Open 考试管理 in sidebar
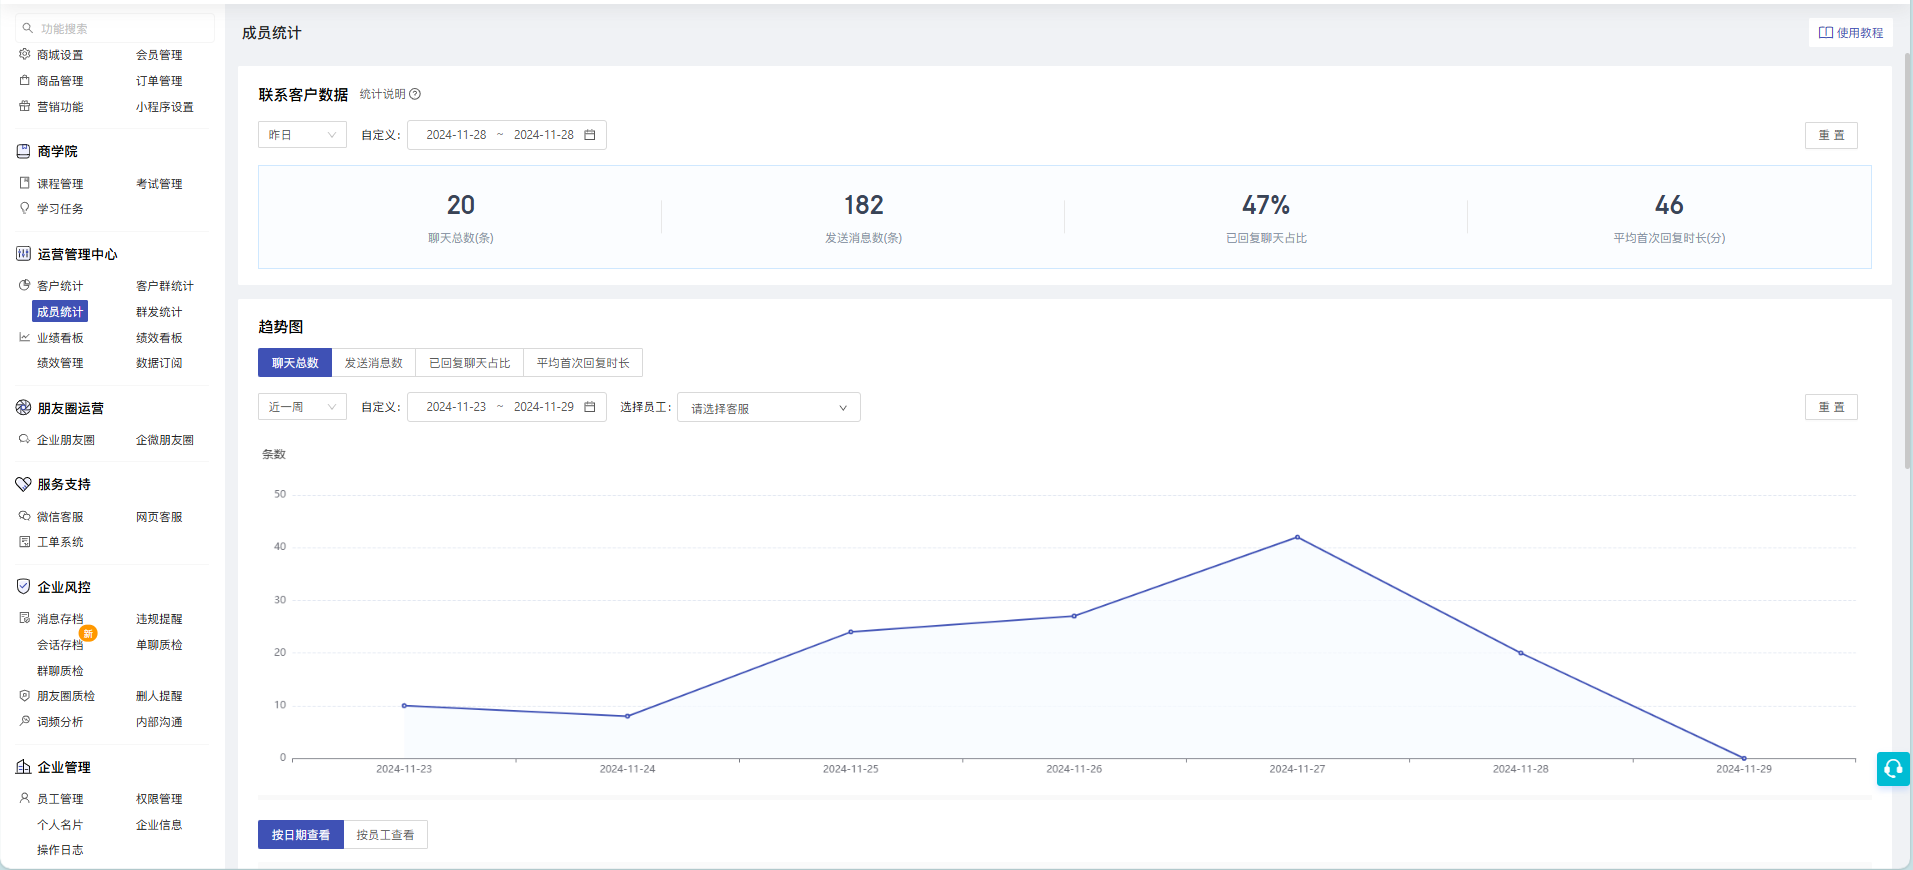 click(159, 184)
